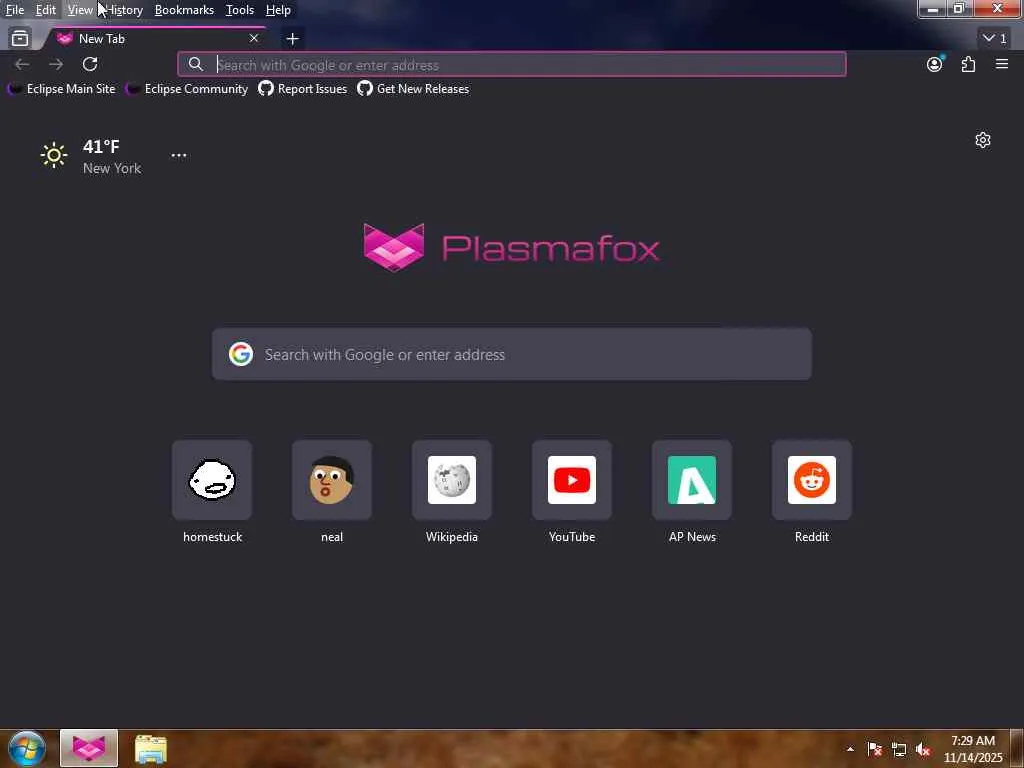The width and height of the screenshot is (1024, 768).
Task: Go forward using the forward arrow
Action: click(x=56, y=64)
